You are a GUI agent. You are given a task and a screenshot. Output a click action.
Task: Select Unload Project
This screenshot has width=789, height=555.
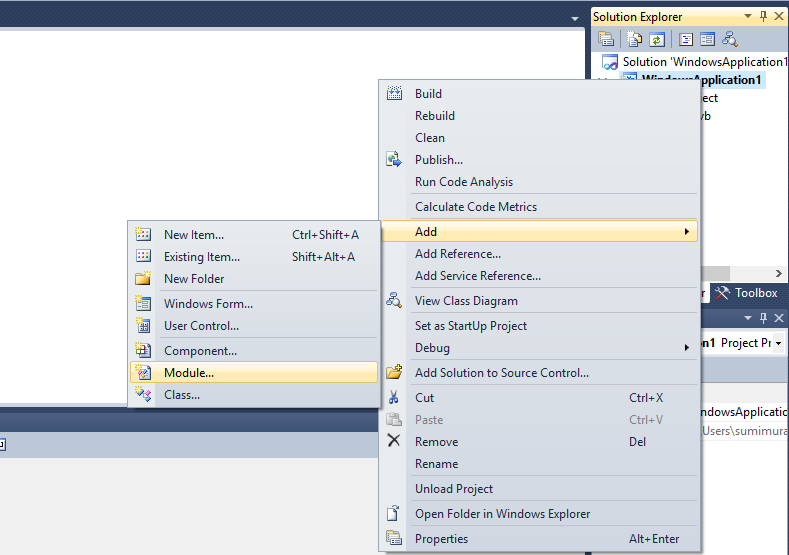coord(539,489)
